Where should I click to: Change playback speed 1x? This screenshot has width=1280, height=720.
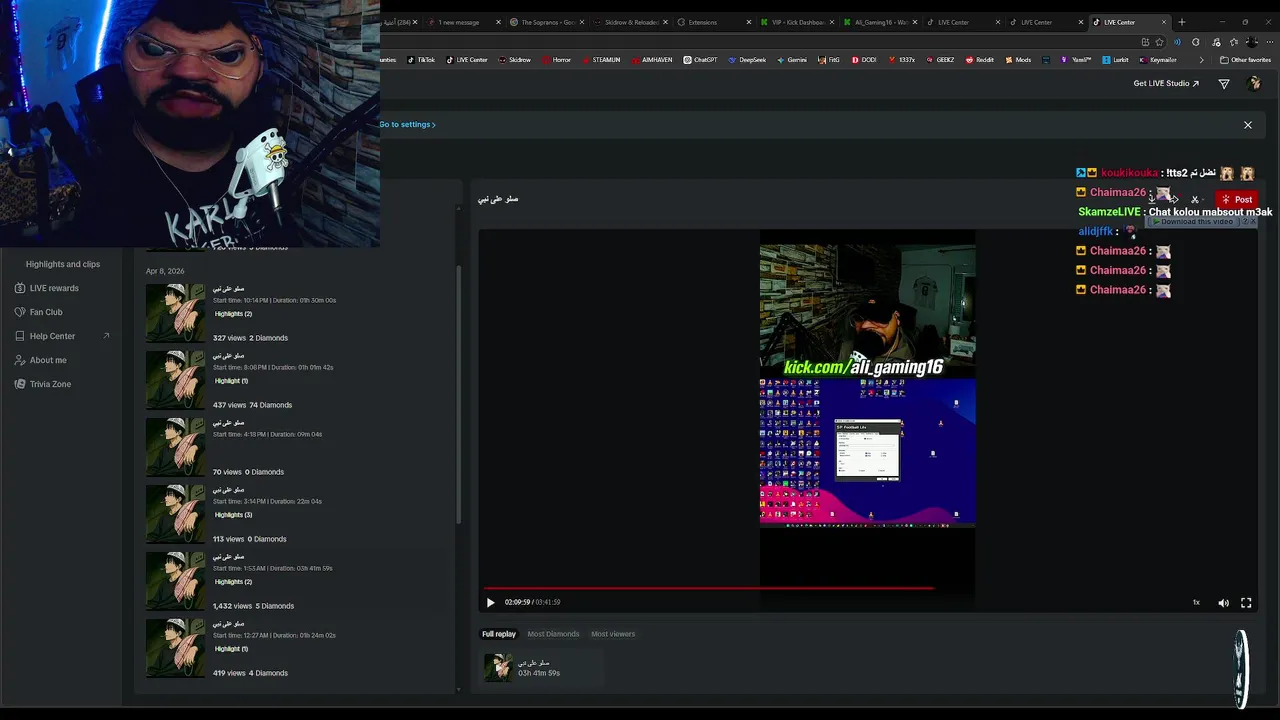pos(1196,603)
